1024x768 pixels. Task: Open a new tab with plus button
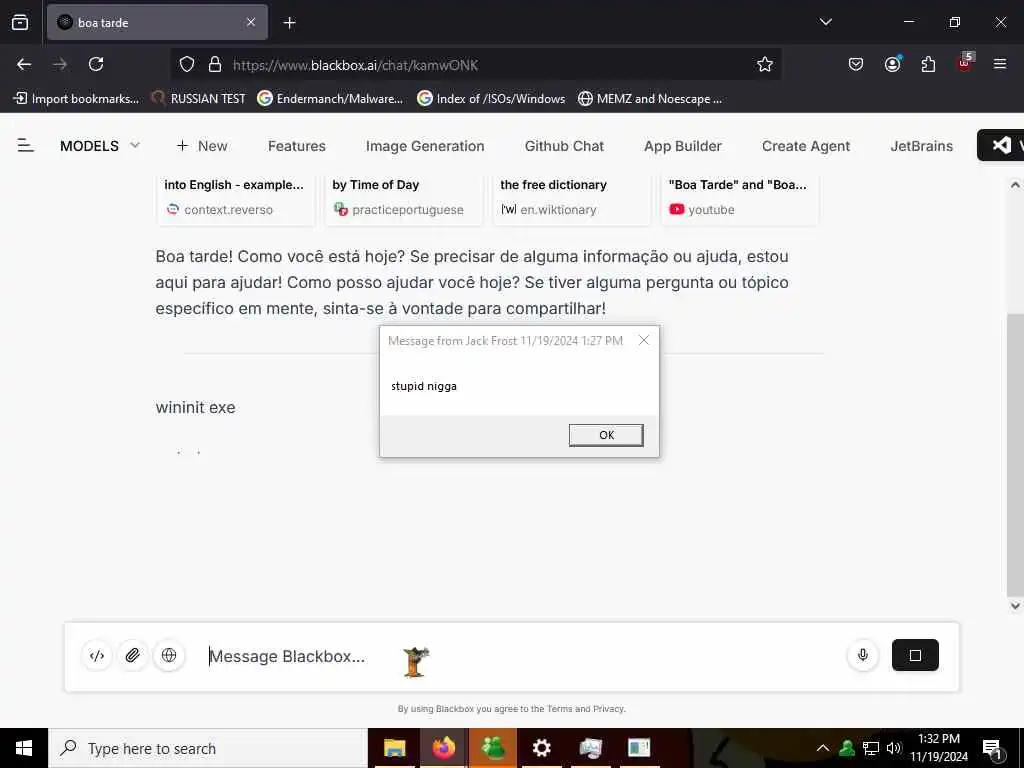(x=290, y=23)
